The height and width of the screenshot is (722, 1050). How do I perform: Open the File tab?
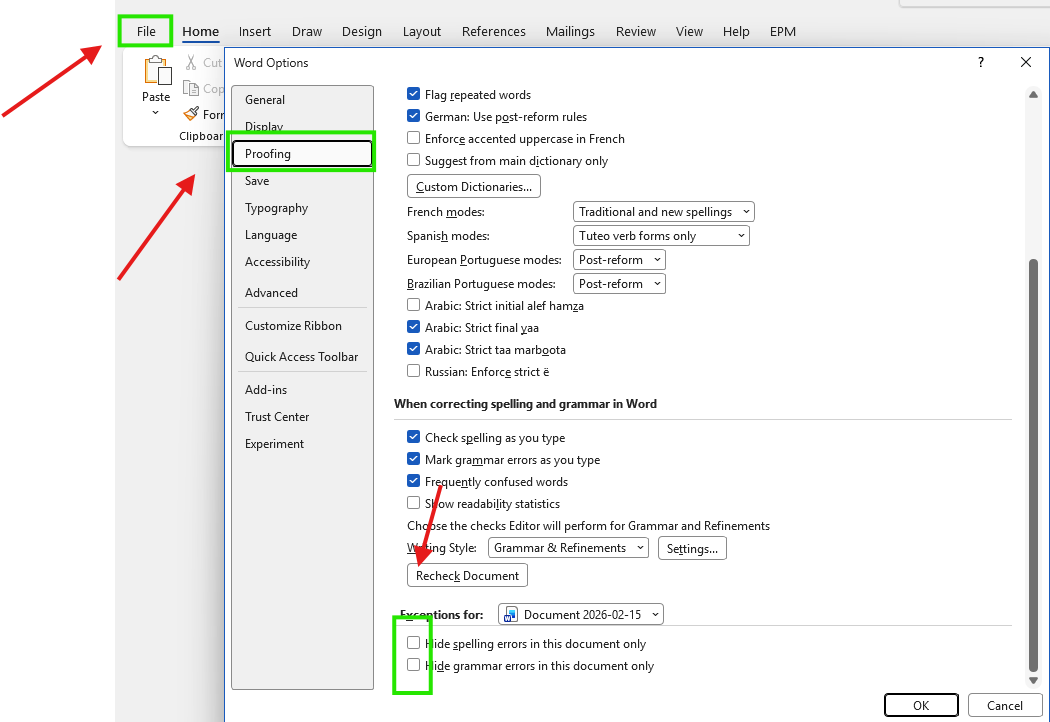[146, 31]
